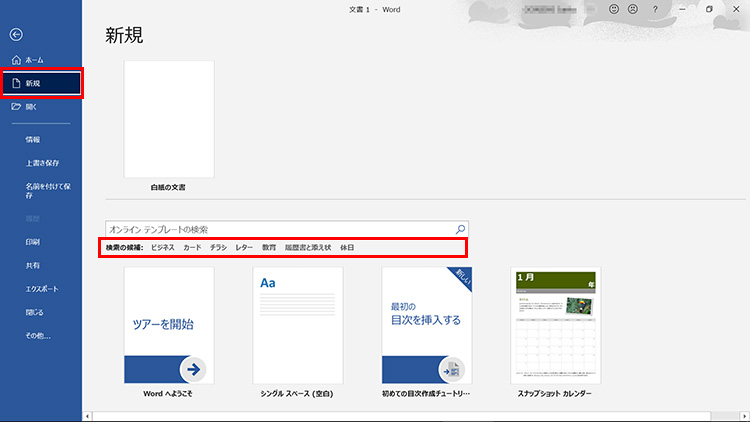Select the 白紙の文書 blank template

(x=169, y=119)
